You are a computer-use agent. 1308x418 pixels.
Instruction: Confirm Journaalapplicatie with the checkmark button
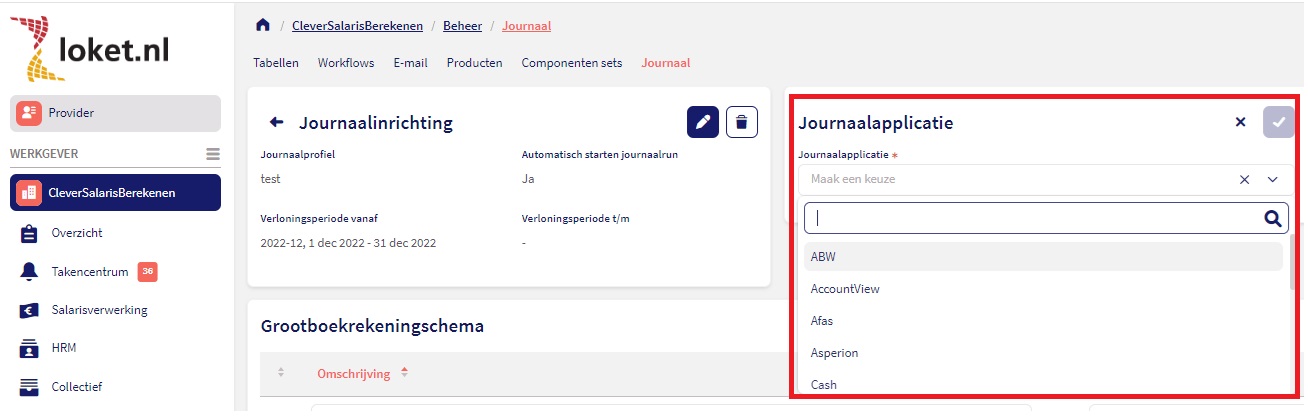[1279, 122]
